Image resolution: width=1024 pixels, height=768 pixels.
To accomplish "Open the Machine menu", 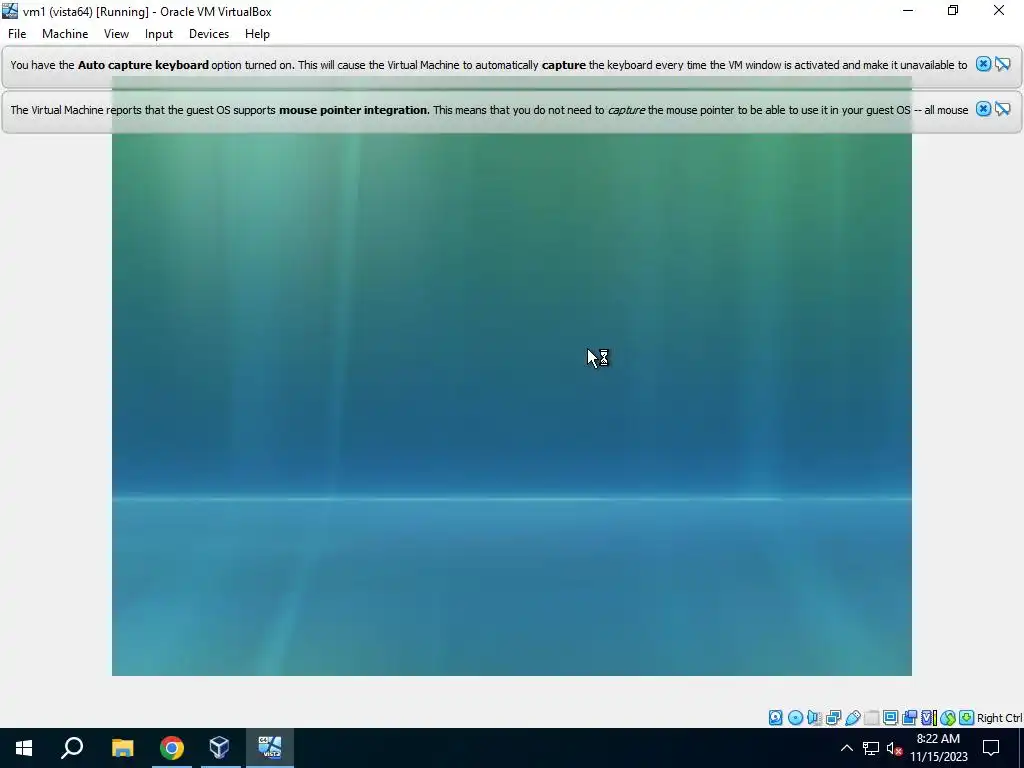I will (x=65, y=34).
